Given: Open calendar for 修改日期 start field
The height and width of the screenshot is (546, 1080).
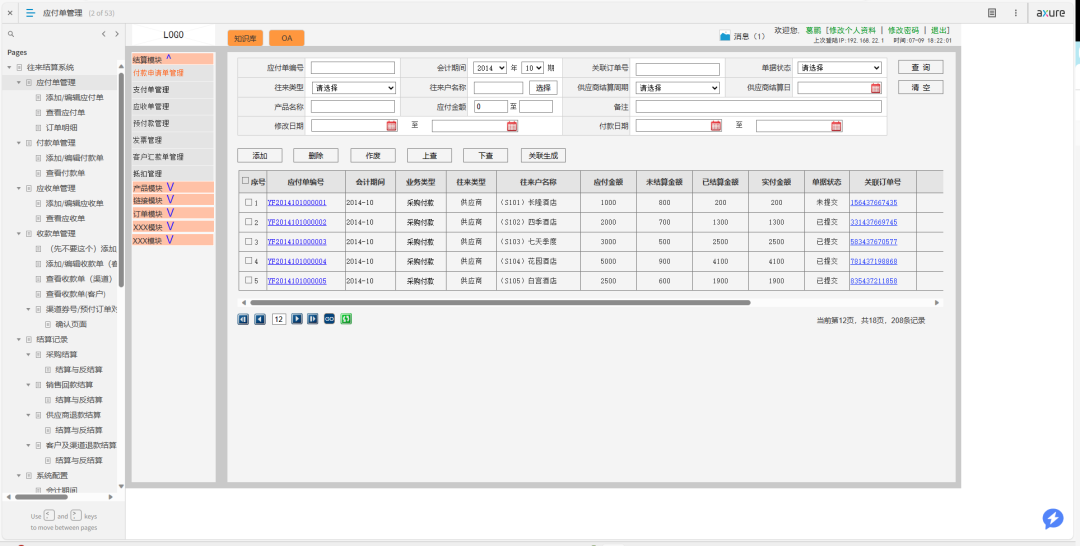Looking at the screenshot, I should [391, 125].
